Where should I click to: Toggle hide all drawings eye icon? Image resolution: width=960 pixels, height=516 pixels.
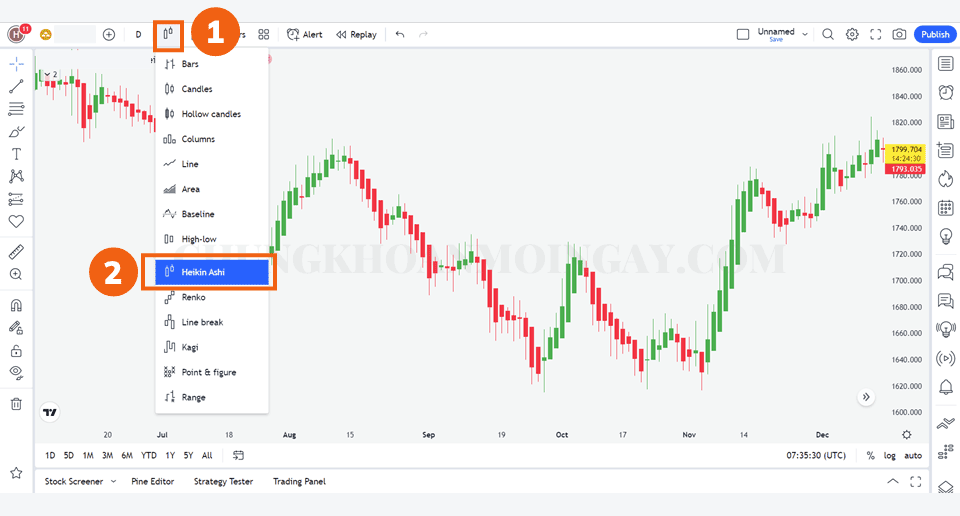(x=16, y=372)
